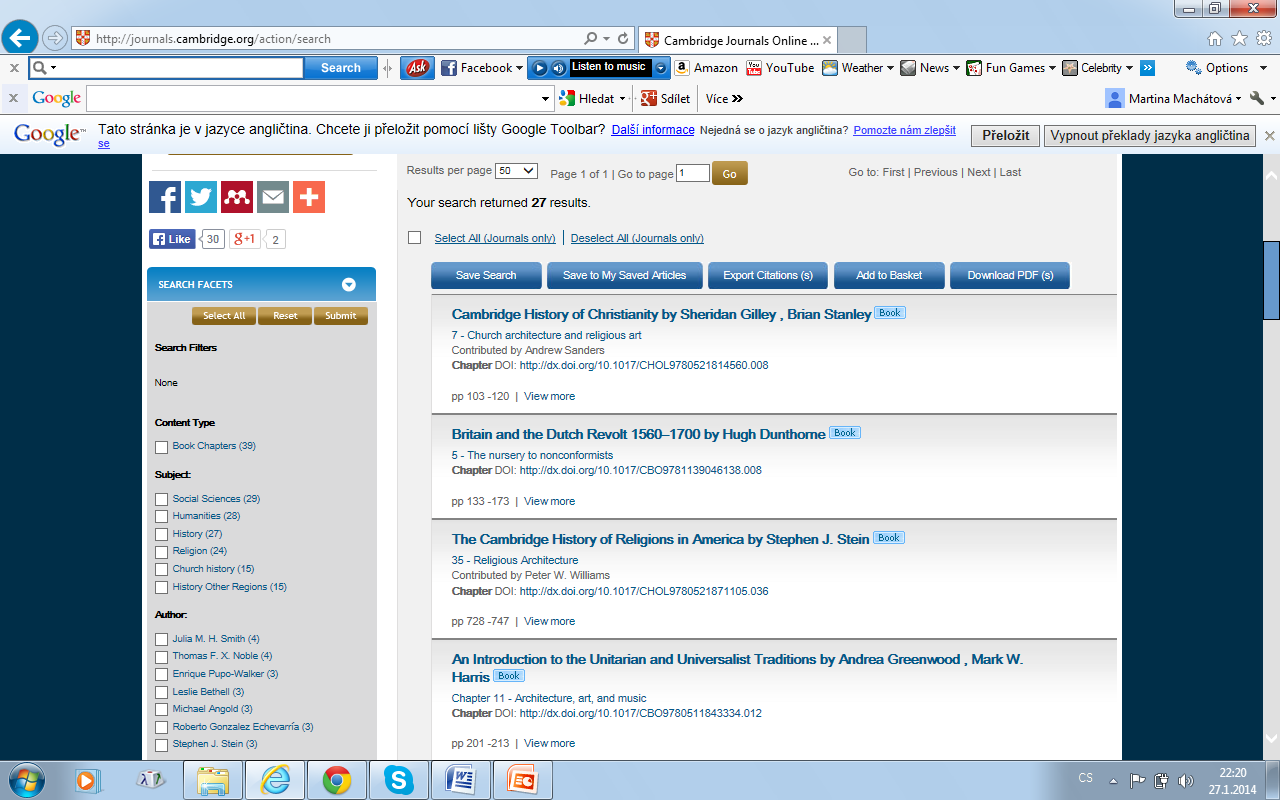The height and width of the screenshot is (800, 1280).
Task: Click View more under Britain and Dutch Revolt
Action: click(549, 501)
